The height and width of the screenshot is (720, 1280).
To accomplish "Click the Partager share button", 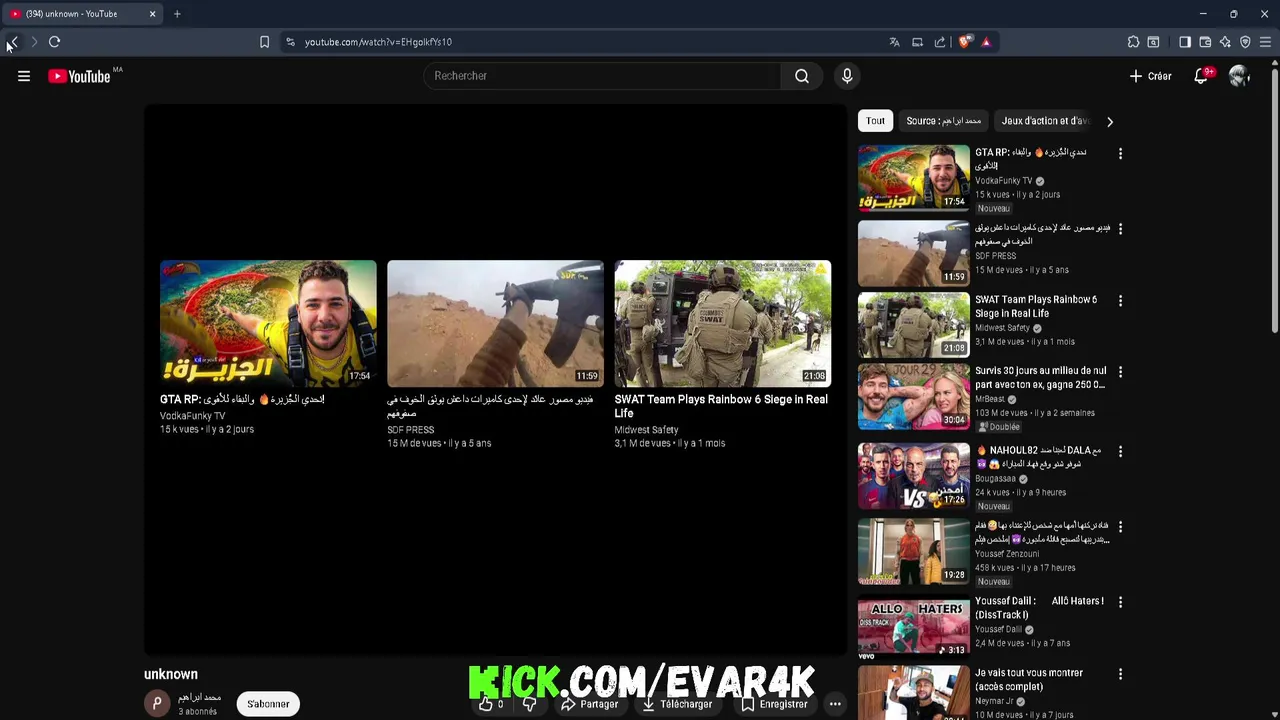I will [x=589, y=704].
